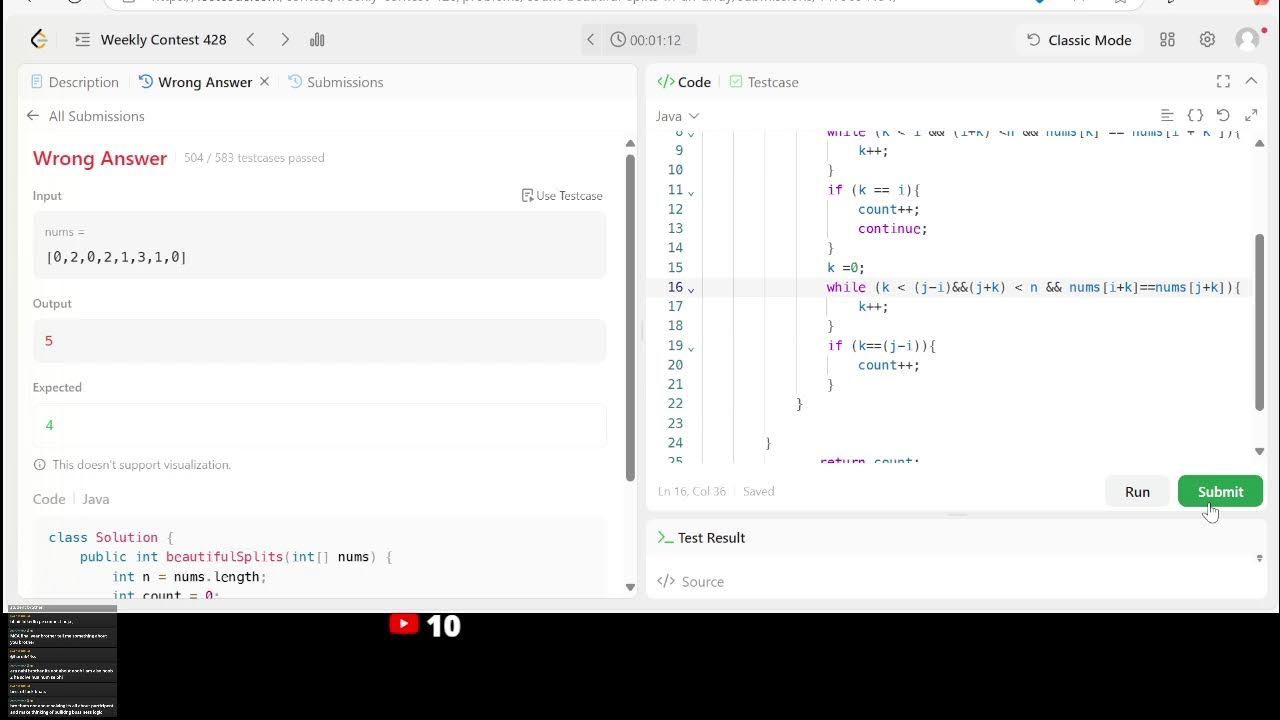Collapse the code fold at line 16
The height and width of the screenshot is (720, 1280).
tap(691, 288)
